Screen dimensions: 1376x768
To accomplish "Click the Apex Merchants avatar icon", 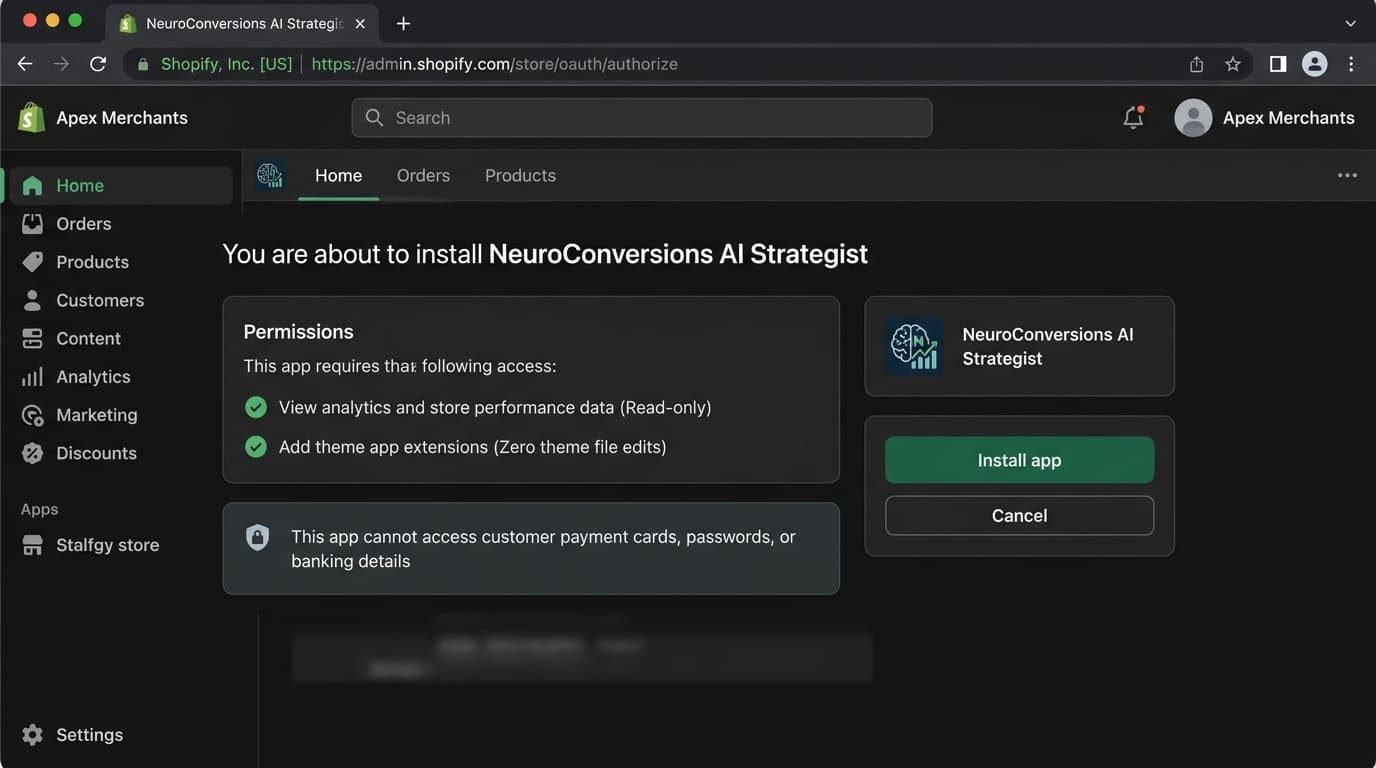I will click(x=1193, y=118).
